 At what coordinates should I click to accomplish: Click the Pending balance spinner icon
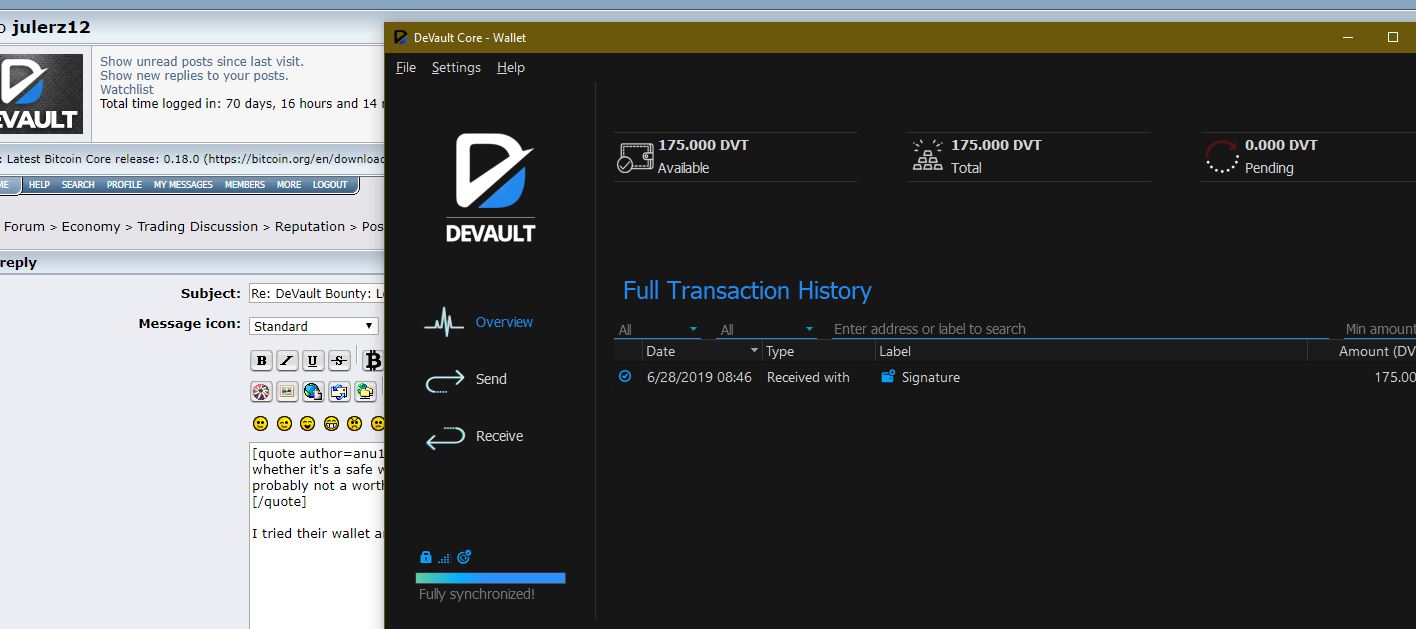[1221, 157]
